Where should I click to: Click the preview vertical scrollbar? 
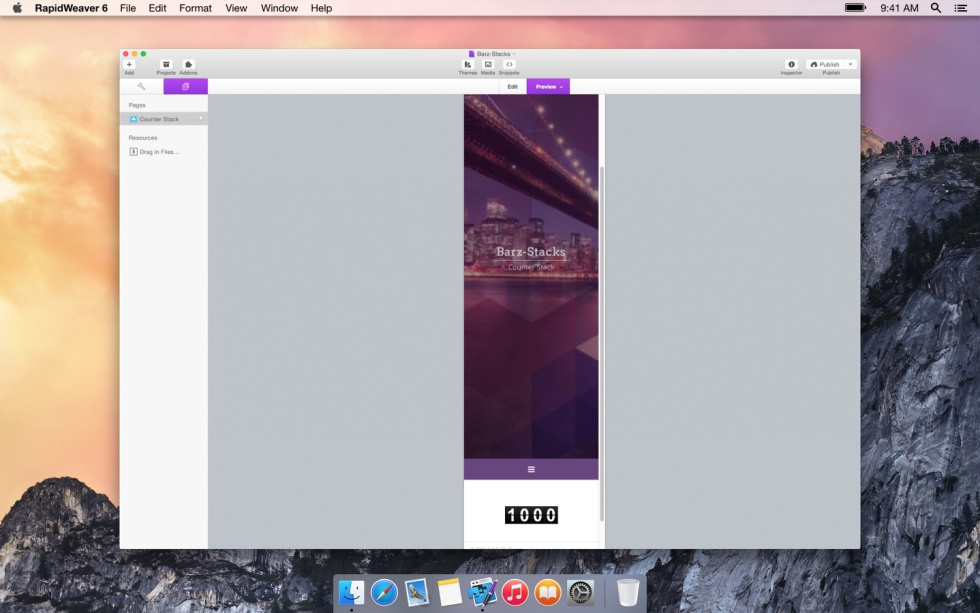point(602,344)
